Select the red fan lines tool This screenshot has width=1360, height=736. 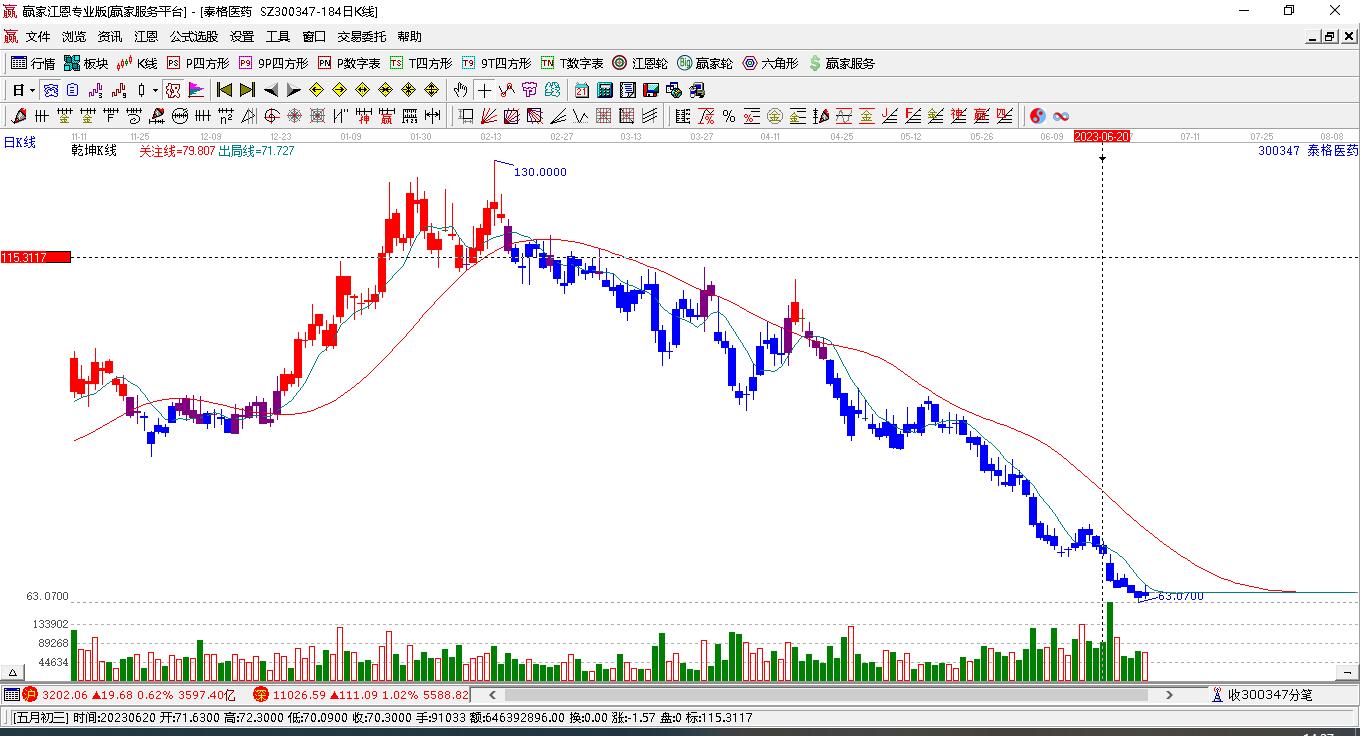pyautogui.click(x=488, y=116)
